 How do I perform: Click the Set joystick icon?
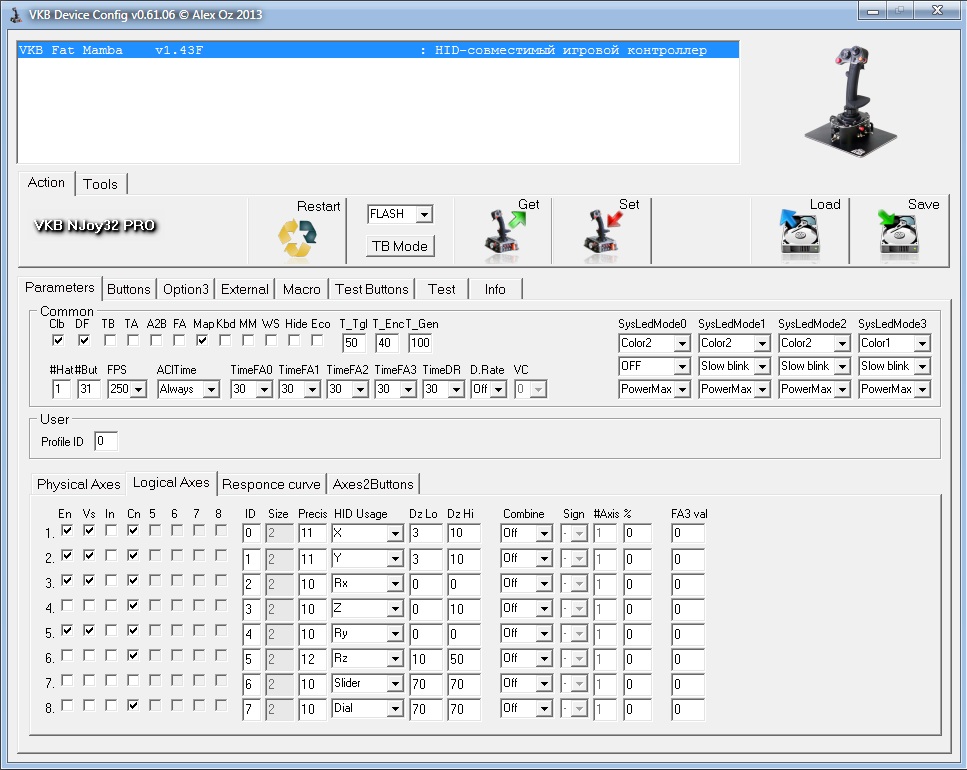[x=603, y=232]
